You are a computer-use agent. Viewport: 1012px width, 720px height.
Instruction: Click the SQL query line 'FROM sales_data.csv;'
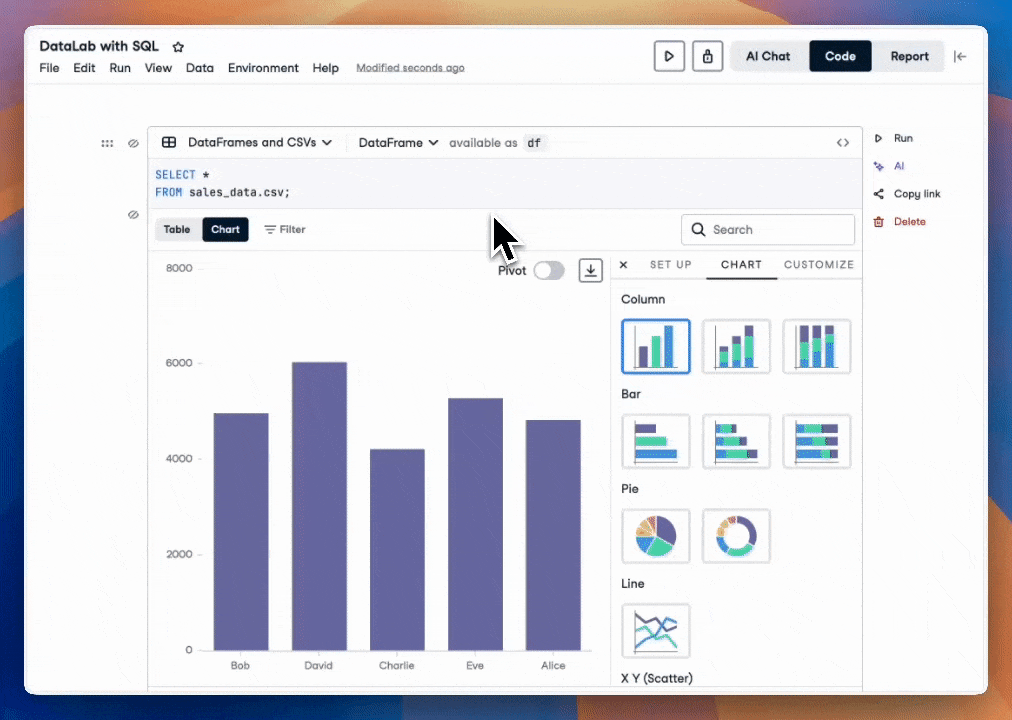click(223, 192)
